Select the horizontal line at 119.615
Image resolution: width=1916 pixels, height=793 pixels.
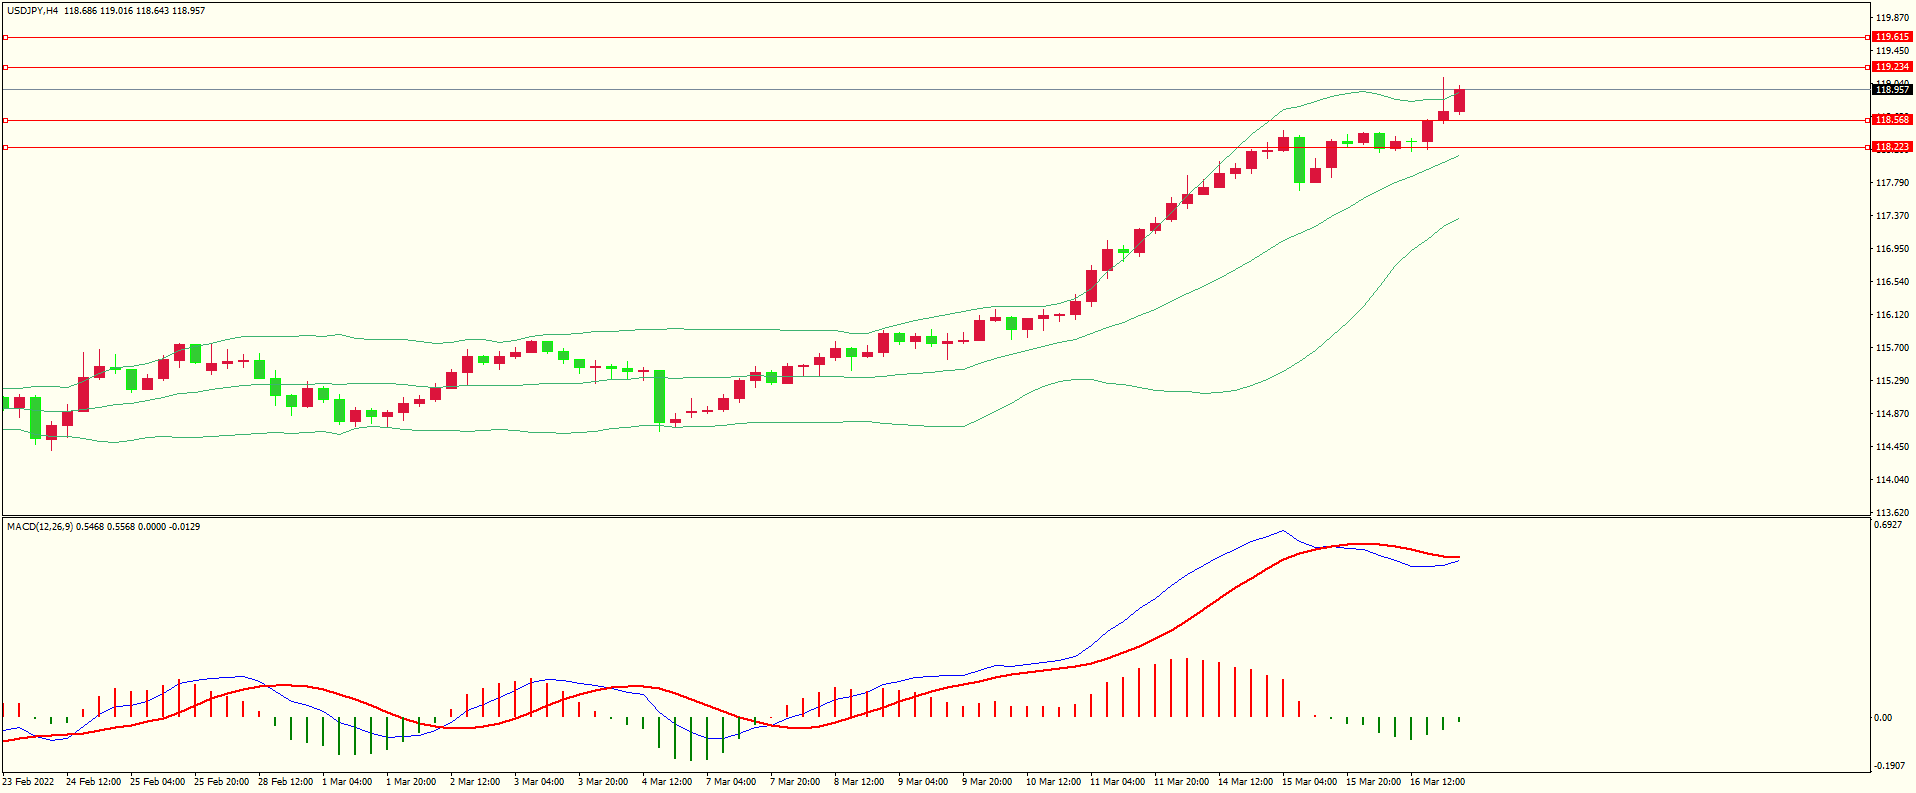(935, 37)
